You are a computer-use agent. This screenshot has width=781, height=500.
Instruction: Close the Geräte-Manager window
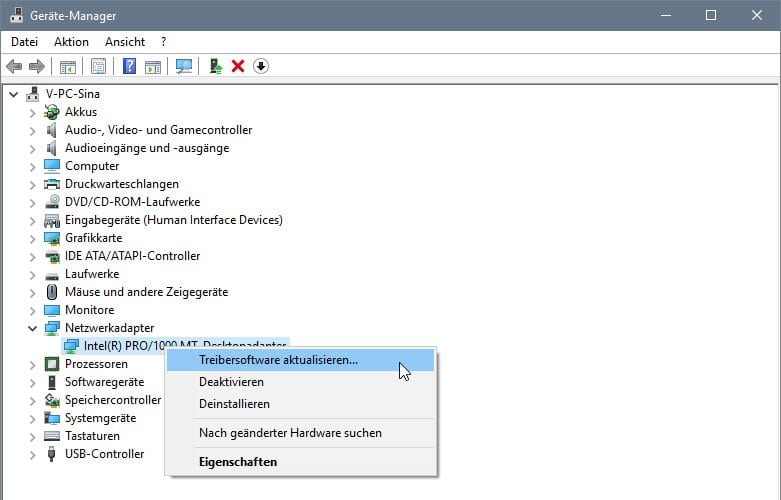pyautogui.click(x=757, y=15)
